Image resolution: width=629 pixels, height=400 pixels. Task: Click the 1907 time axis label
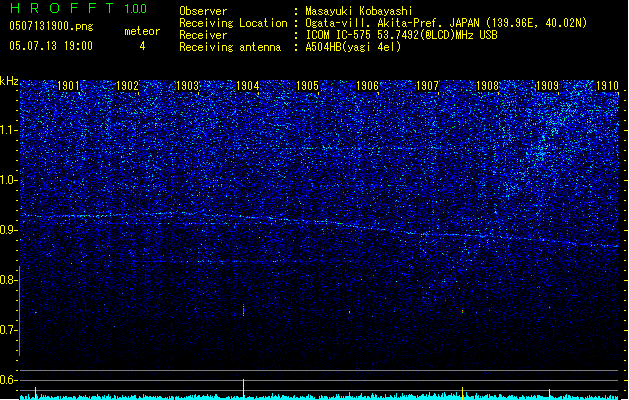tap(428, 86)
